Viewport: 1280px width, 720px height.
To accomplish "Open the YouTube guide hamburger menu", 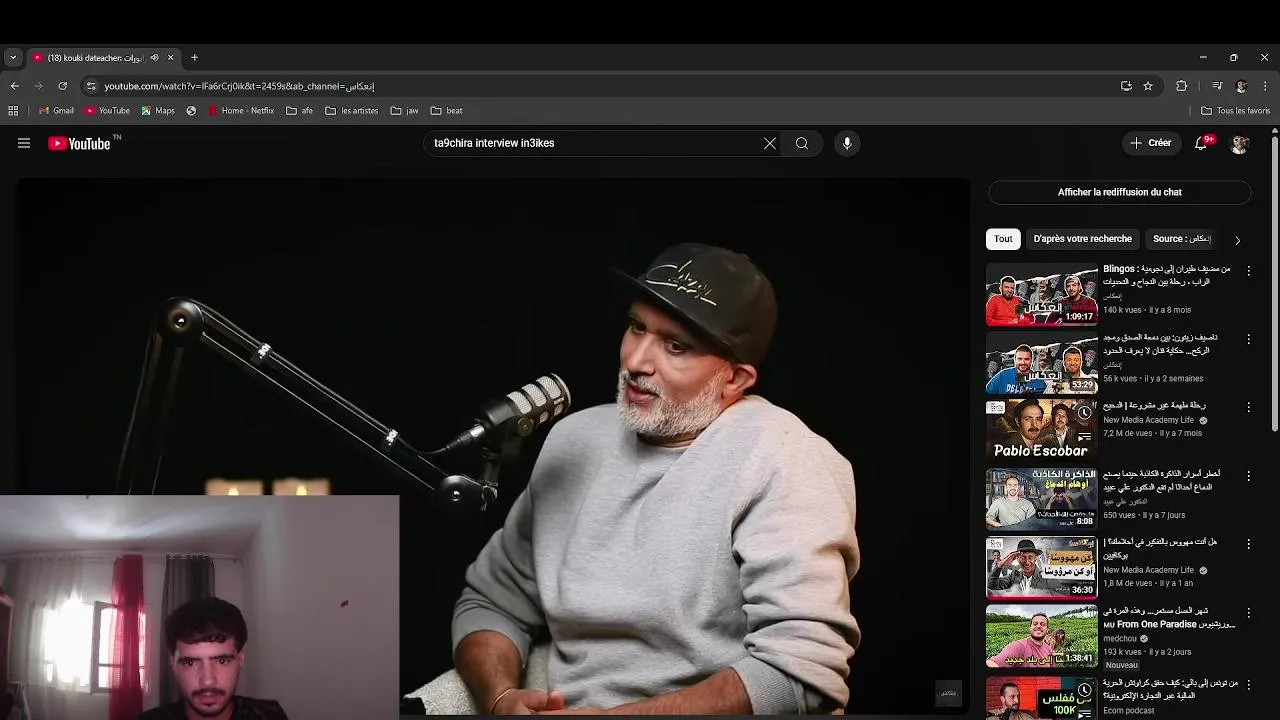I will click(24, 143).
